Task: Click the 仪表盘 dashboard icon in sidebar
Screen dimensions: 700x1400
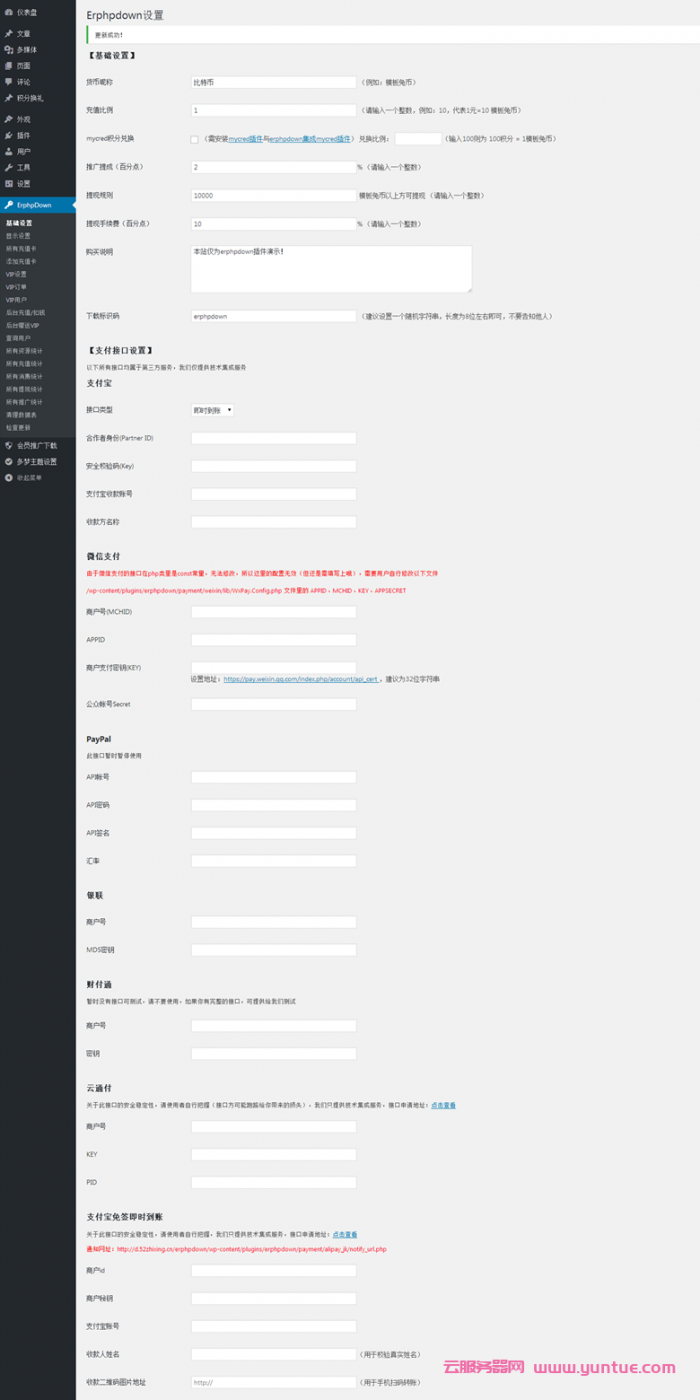Action: [x=8, y=12]
